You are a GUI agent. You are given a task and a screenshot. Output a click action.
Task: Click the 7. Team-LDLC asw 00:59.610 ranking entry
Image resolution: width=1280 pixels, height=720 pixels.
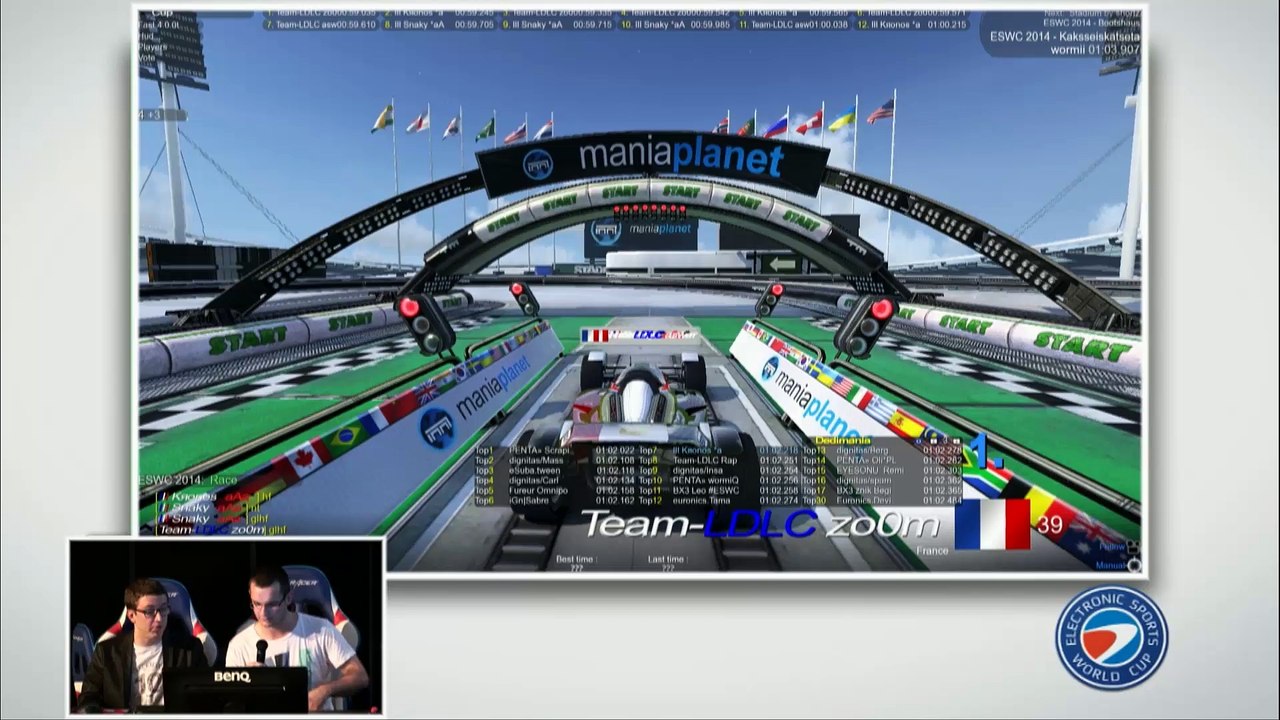(x=321, y=24)
